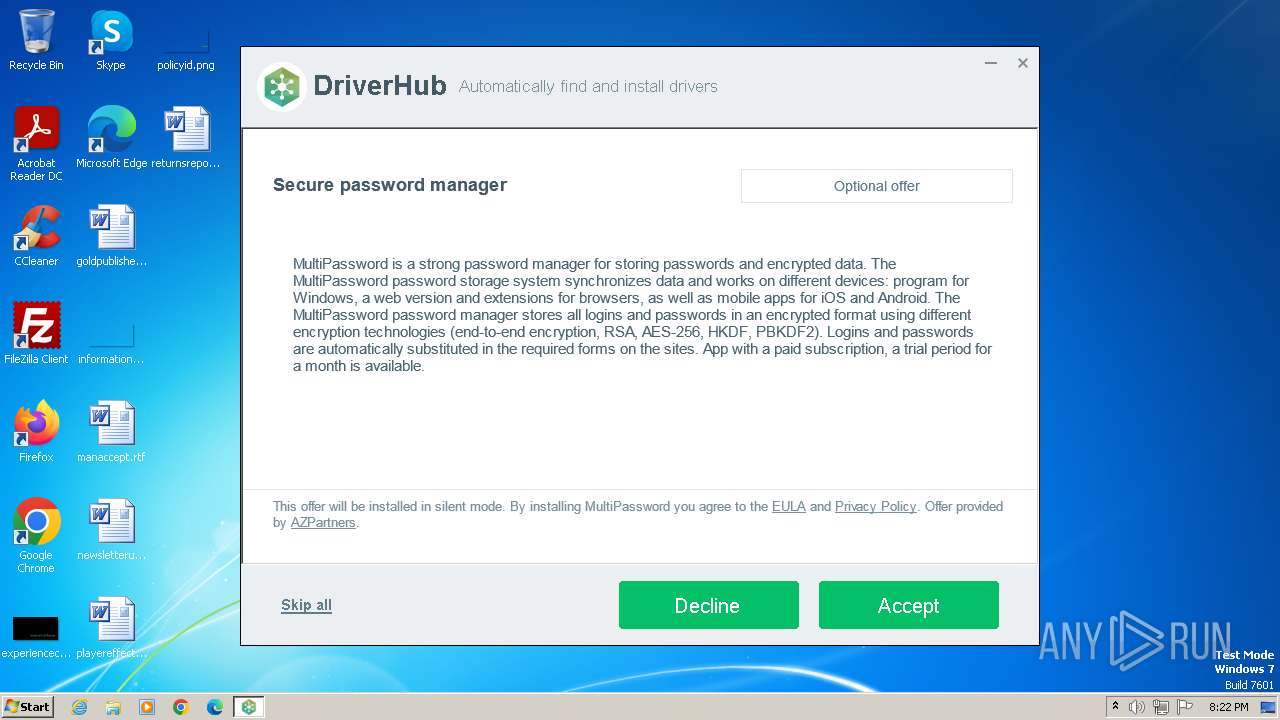Click the Secure password manager heading
Screen dimensions: 1280x720
click(x=390, y=185)
